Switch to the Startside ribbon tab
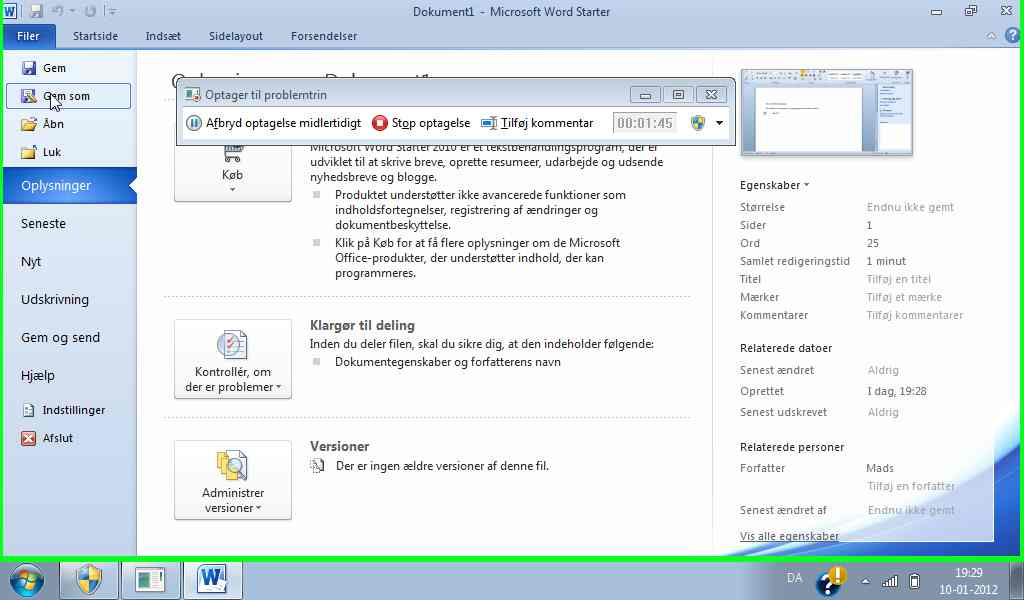 (95, 36)
